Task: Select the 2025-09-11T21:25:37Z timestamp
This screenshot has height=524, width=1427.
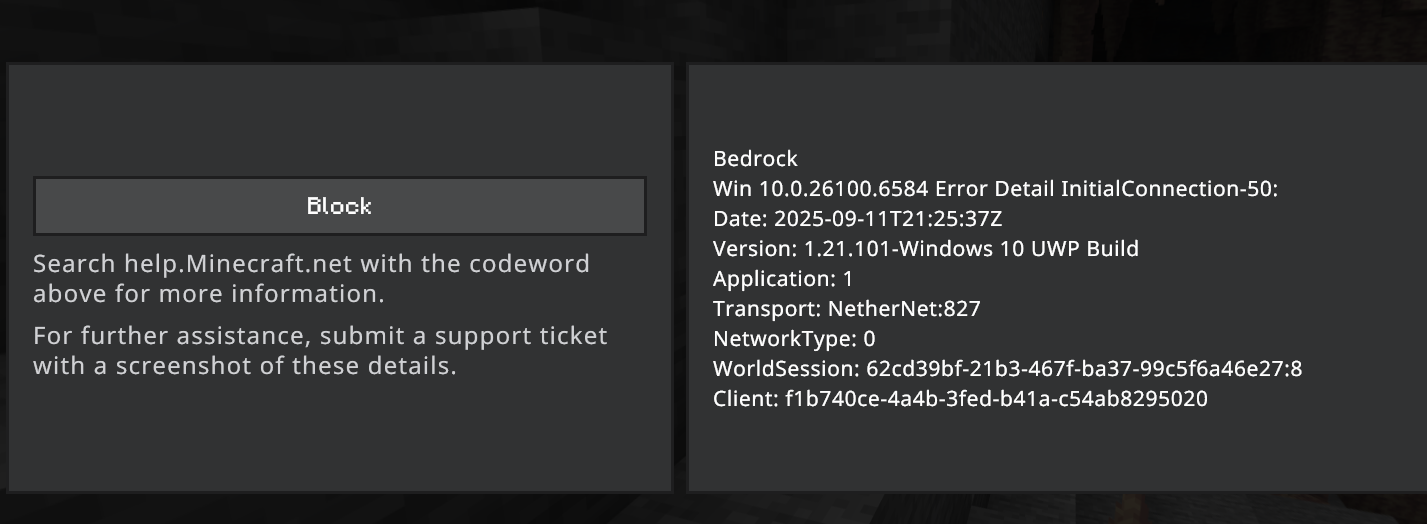Action: click(887, 219)
